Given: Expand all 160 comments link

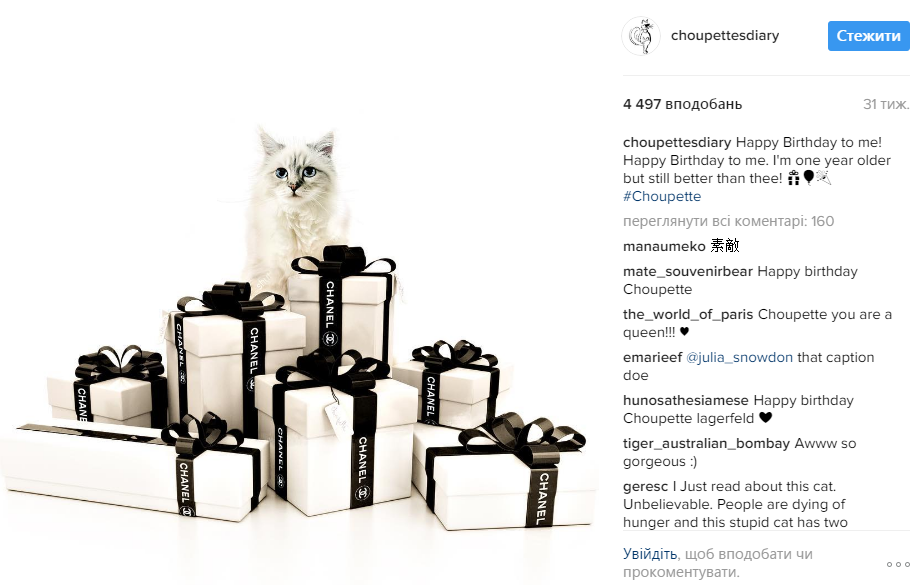Looking at the screenshot, I should pyautogui.click(x=728, y=221).
